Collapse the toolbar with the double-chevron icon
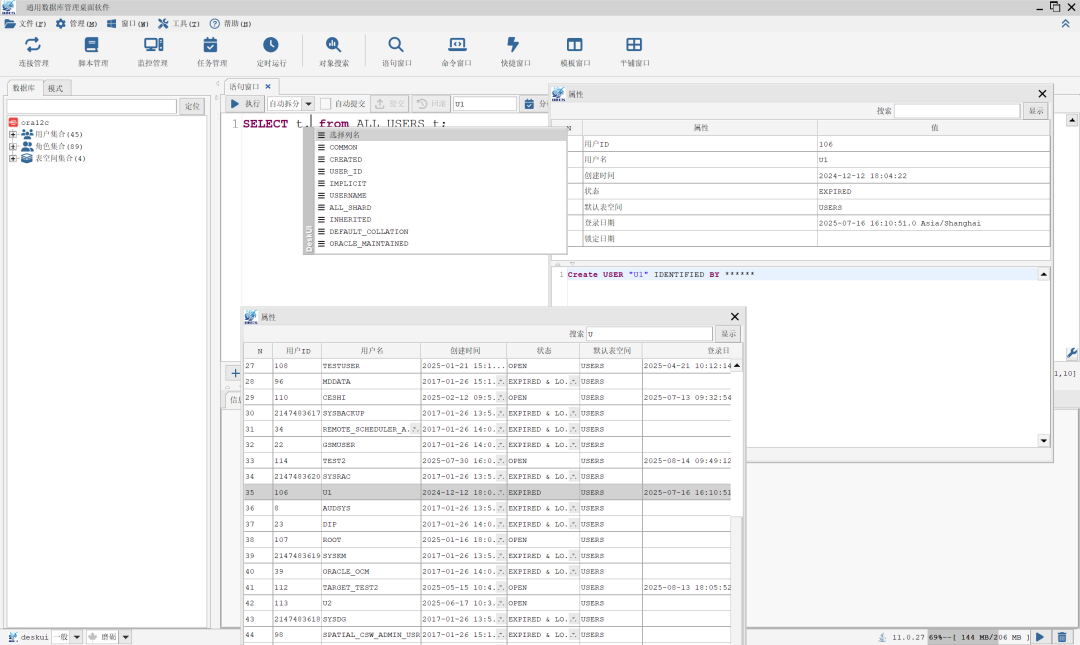 click(x=1065, y=23)
